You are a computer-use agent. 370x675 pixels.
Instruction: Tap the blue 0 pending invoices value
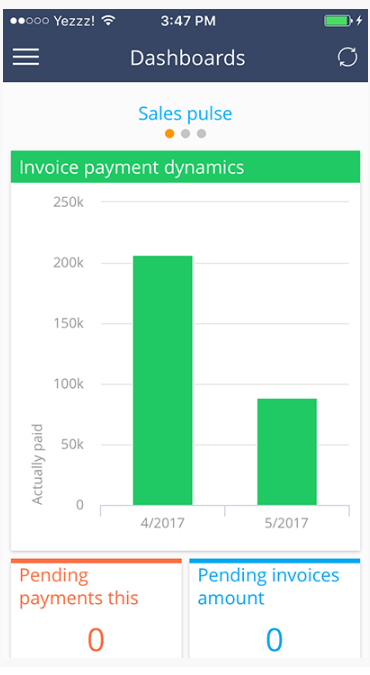click(274, 640)
